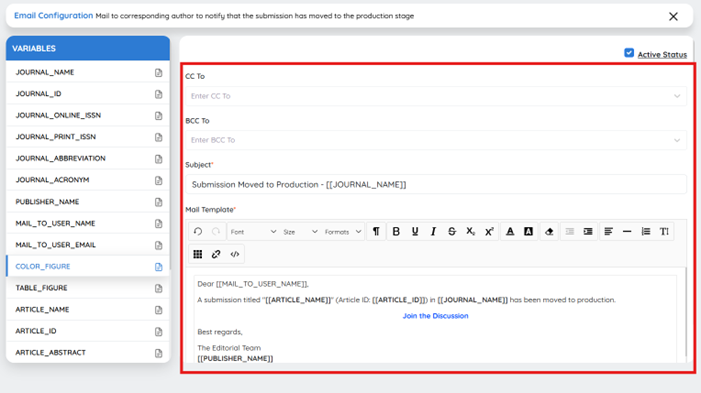The height and width of the screenshot is (393, 701).
Task: Close the Email Configuration dialog
Action: click(x=673, y=17)
